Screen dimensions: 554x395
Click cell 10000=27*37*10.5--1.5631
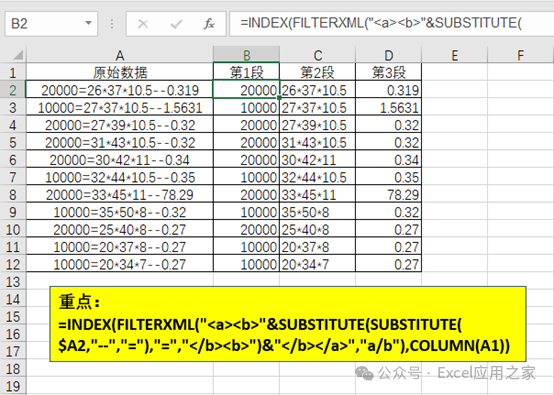120,107
